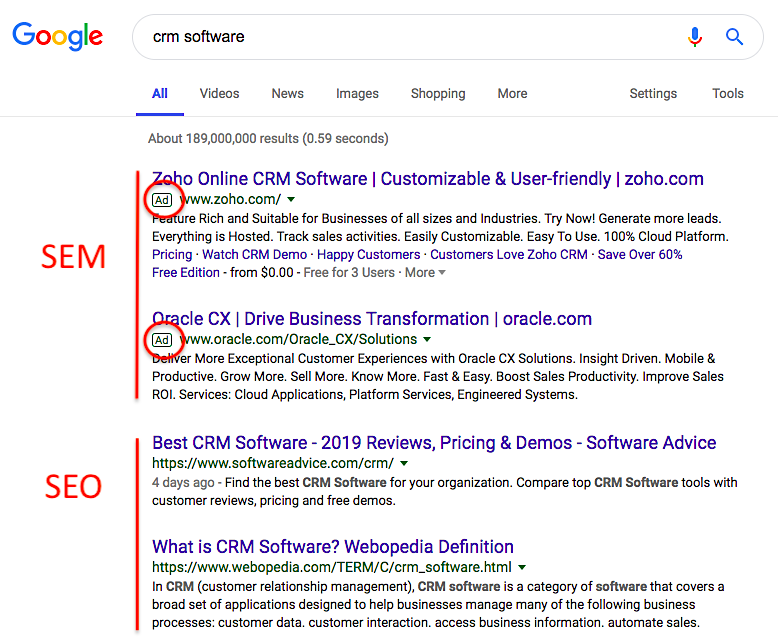Expand dropdown arrow beside oracle.com URL
Image resolution: width=778 pixels, height=639 pixels.
click(427, 339)
